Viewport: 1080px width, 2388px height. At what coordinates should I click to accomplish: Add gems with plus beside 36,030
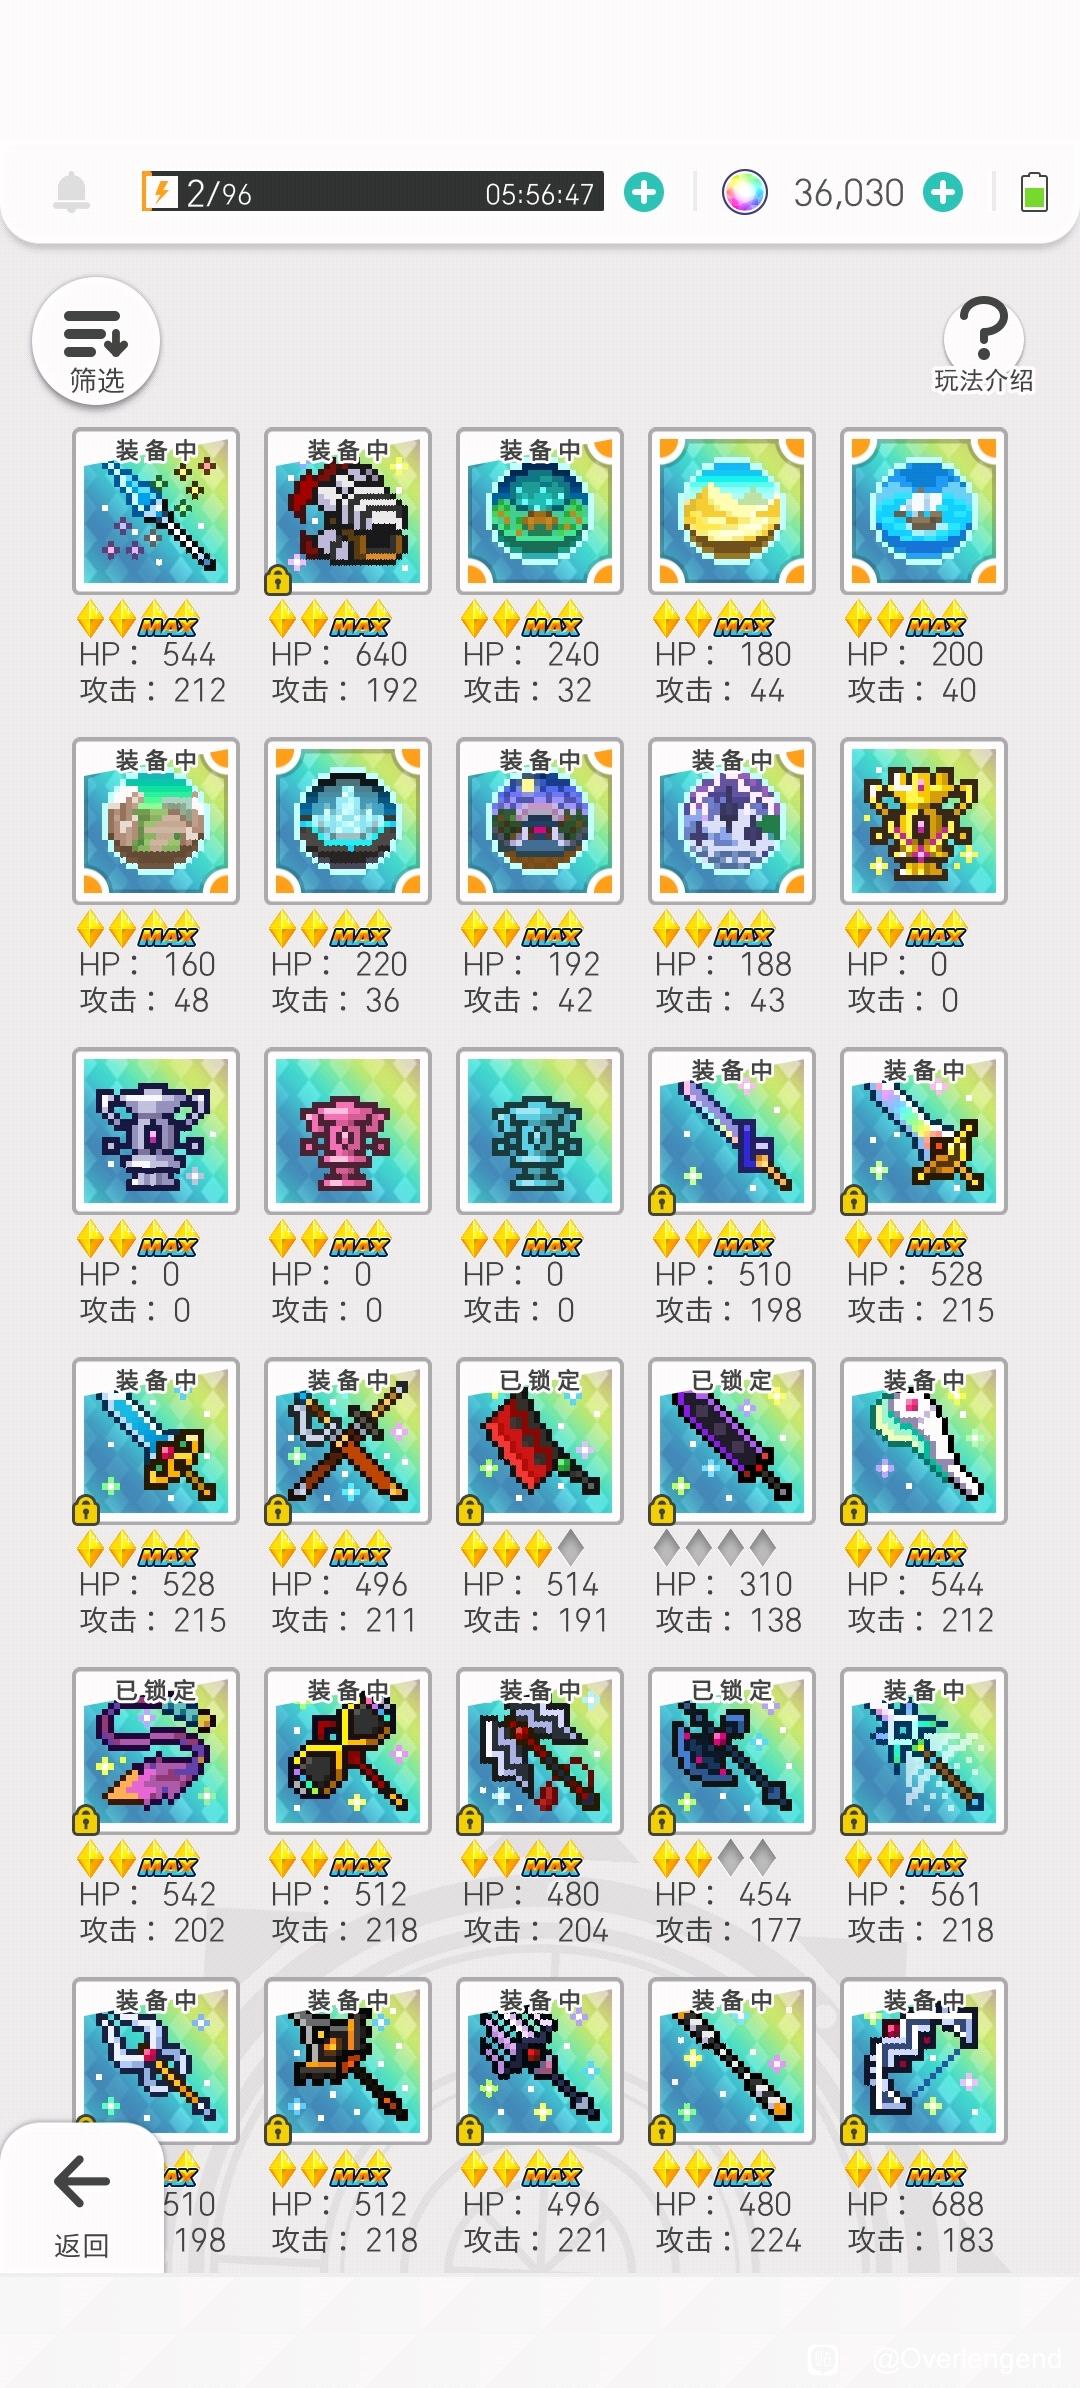(943, 192)
